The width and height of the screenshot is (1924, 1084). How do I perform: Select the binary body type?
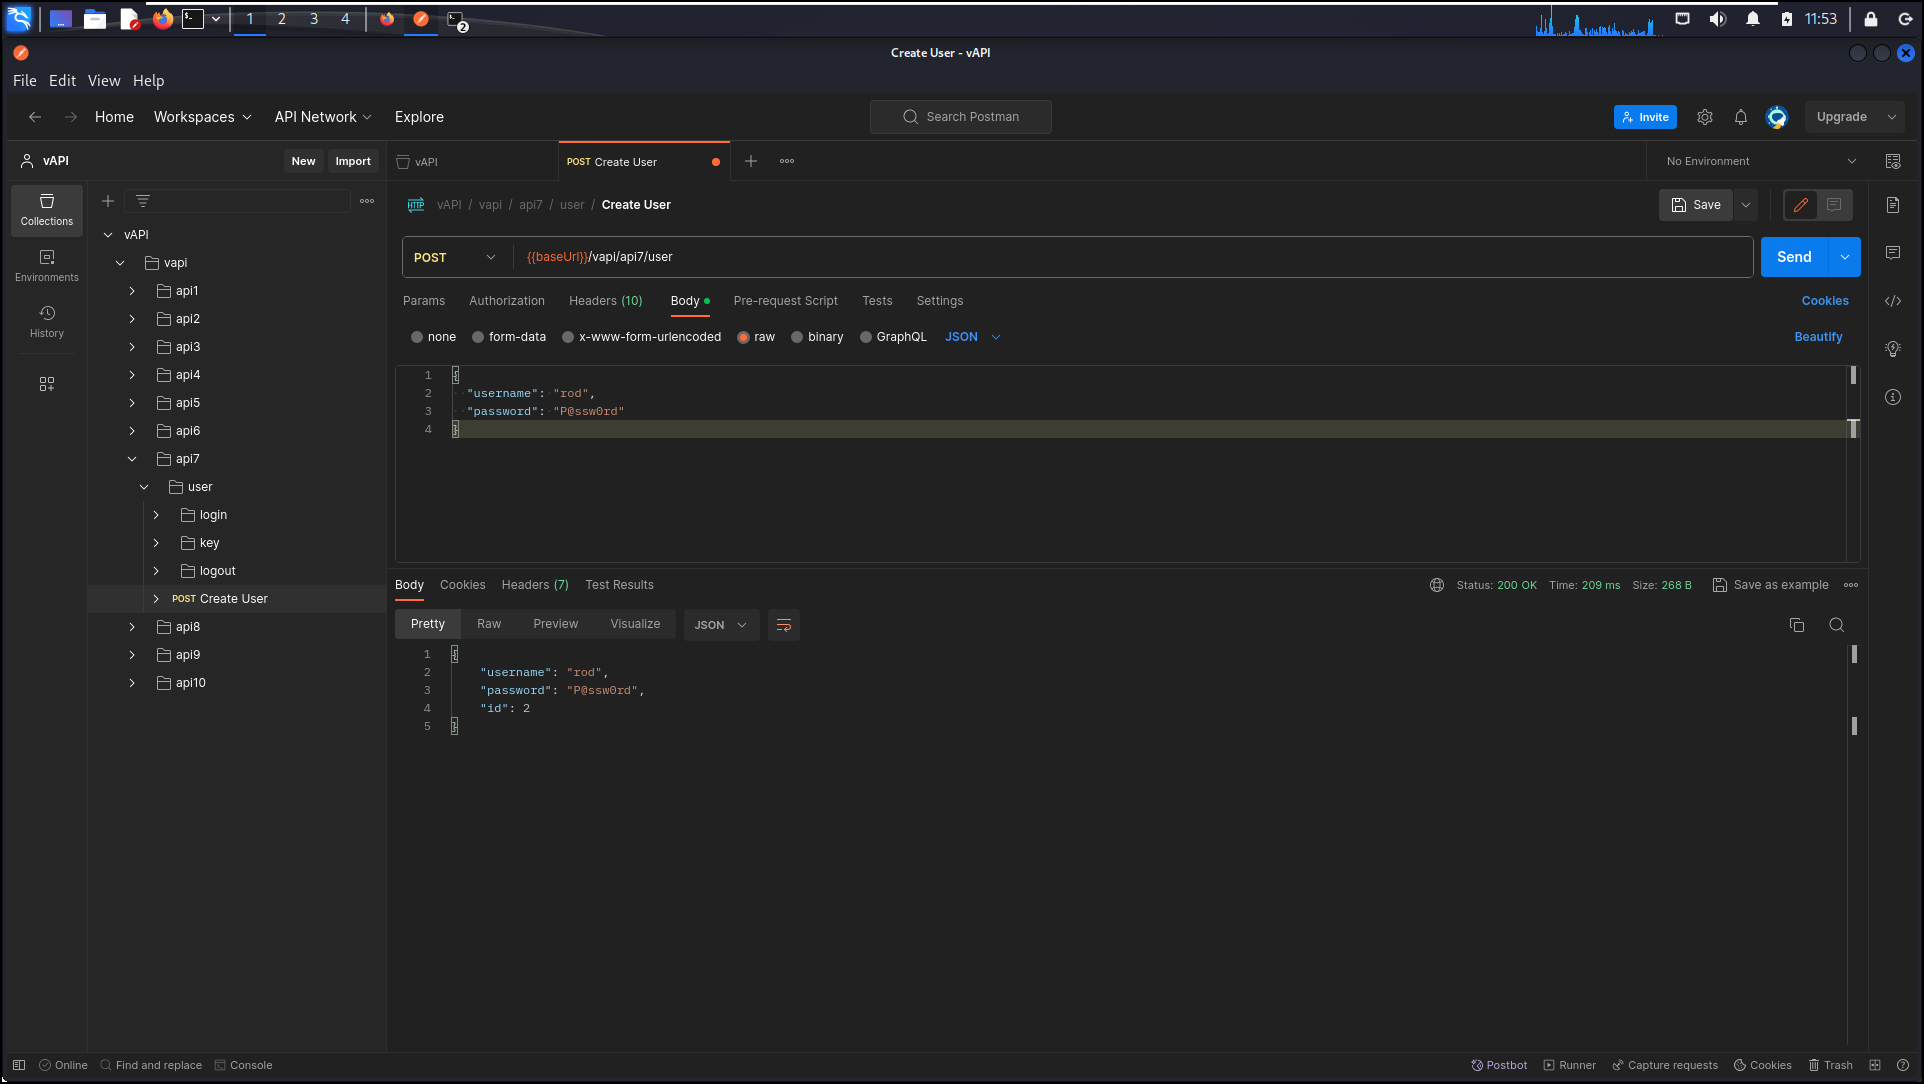[797, 337]
